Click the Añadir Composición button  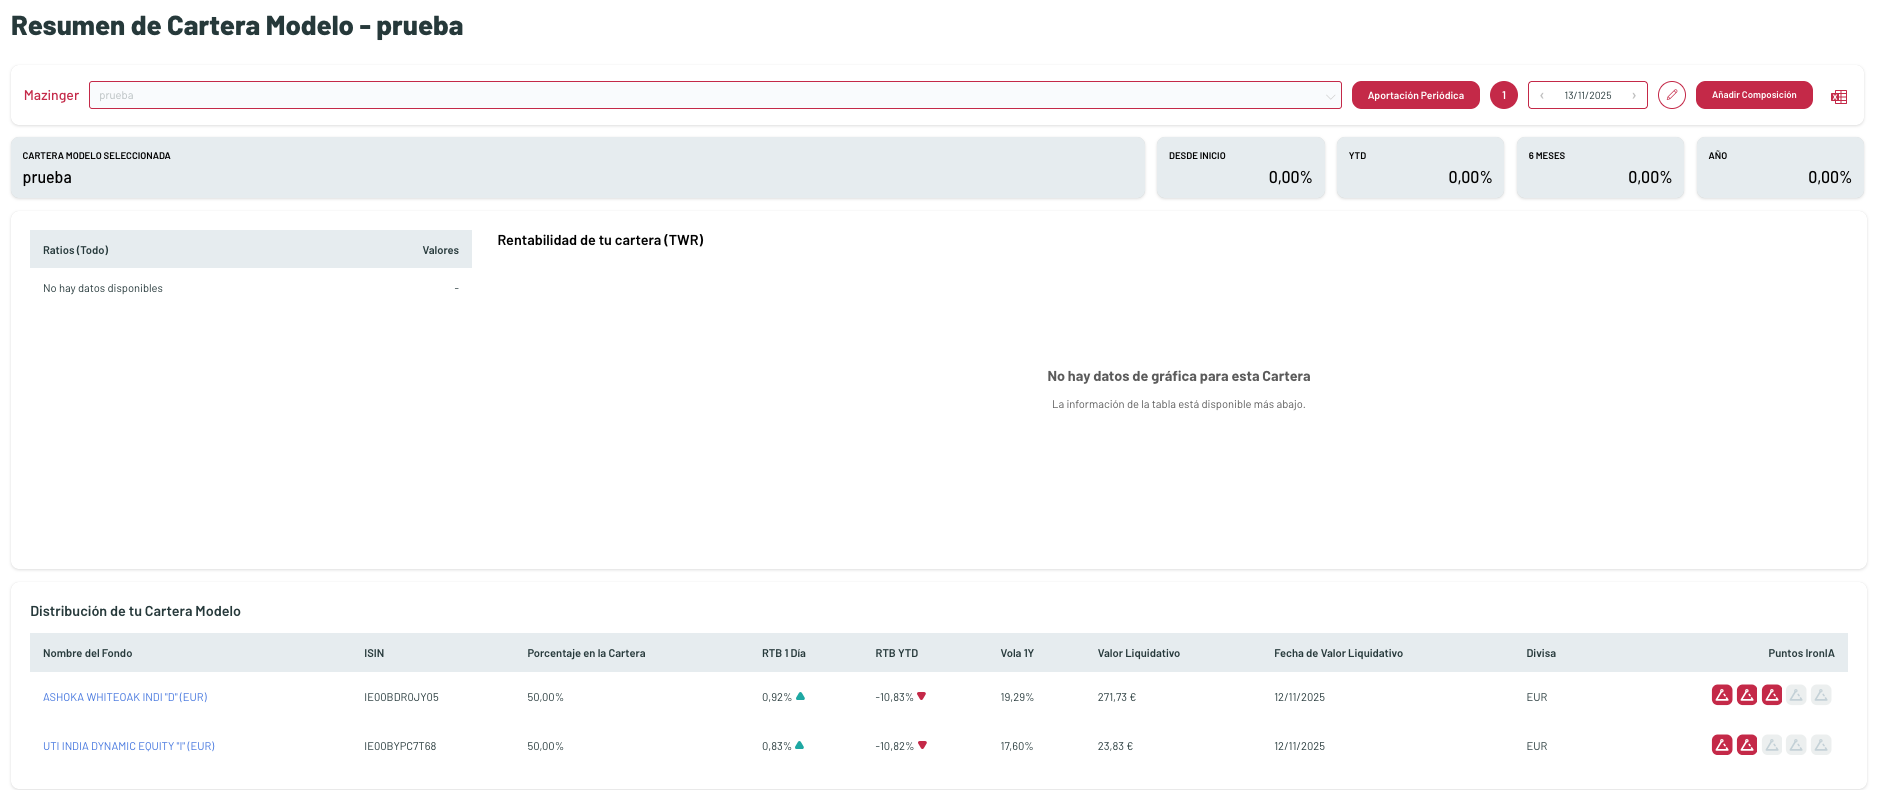click(1753, 95)
